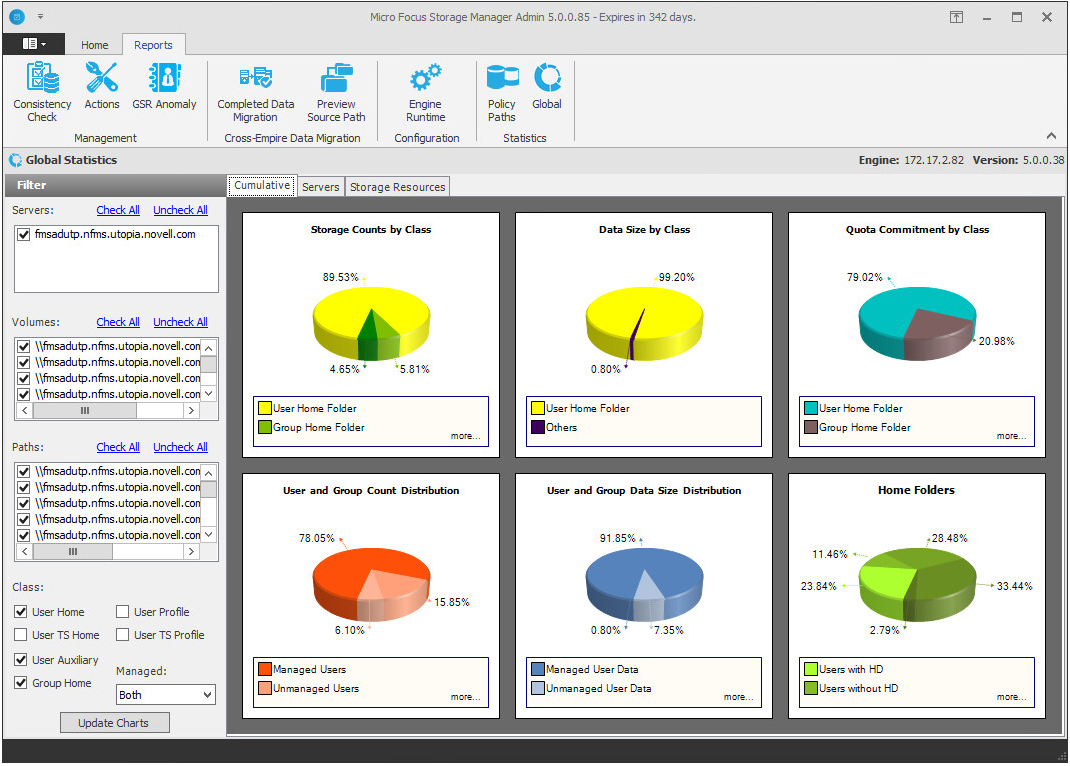Click more... in the Home Folders chart legend
Screen dimensions: 1070x766
pyautogui.click(x=1010, y=697)
